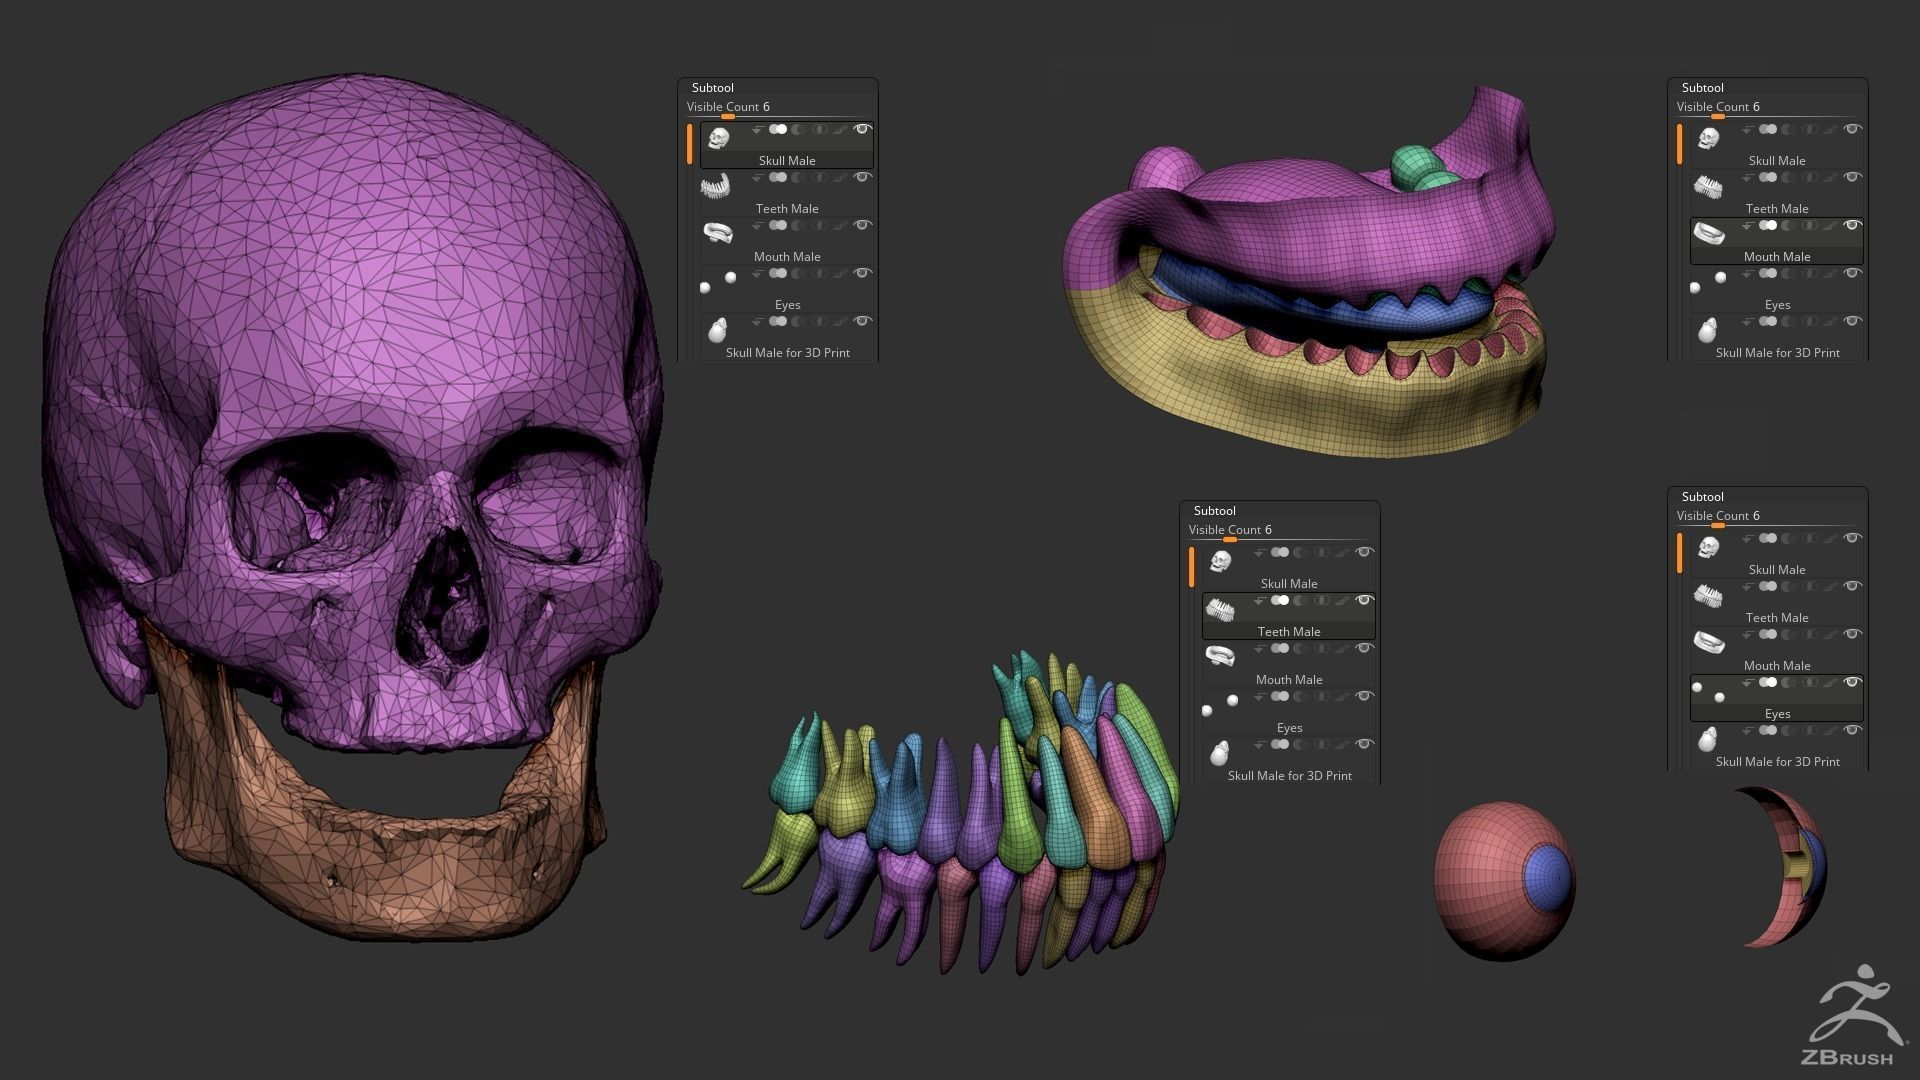
Task: Select skull thumbnail in the Skull-selected panel
Action: (x=718, y=138)
